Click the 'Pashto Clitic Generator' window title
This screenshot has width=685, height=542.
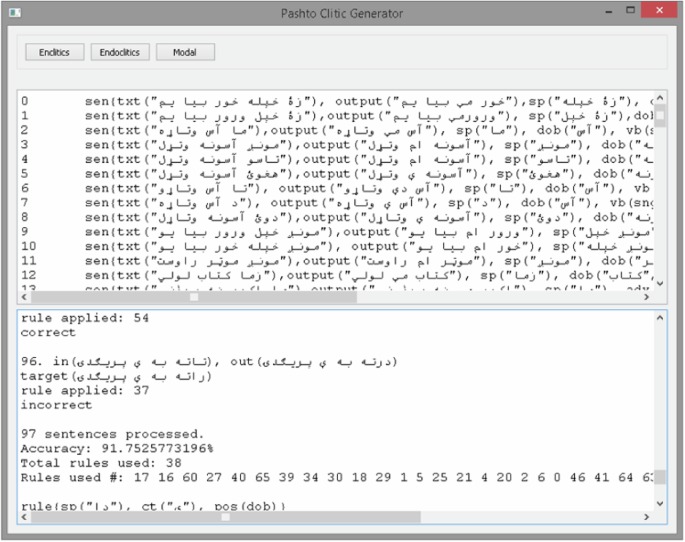342,14
